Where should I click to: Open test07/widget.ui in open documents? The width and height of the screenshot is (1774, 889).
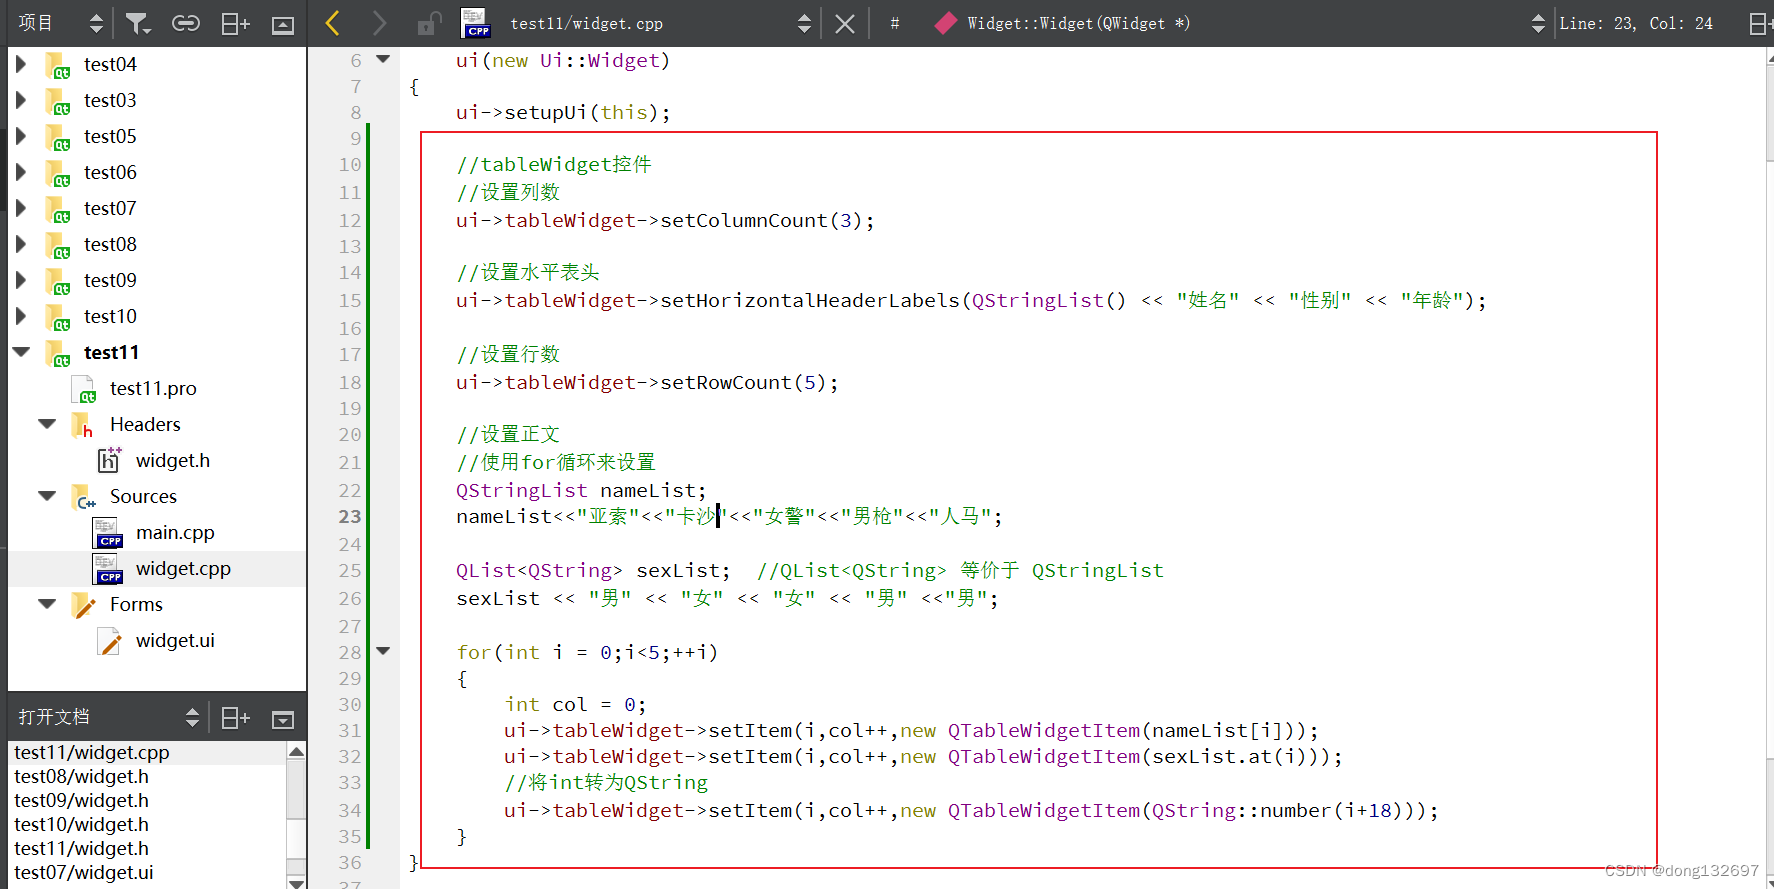coord(84,872)
